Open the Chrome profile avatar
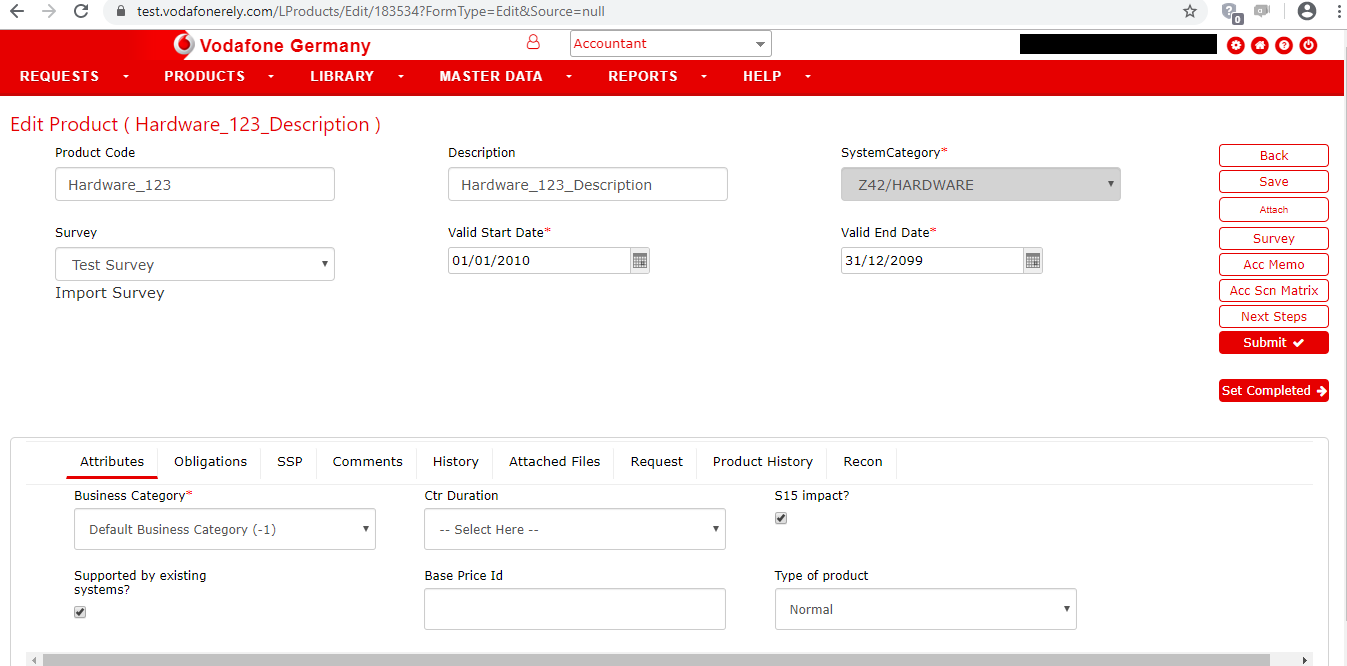This screenshot has height=666, width=1347. coord(1306,12)
